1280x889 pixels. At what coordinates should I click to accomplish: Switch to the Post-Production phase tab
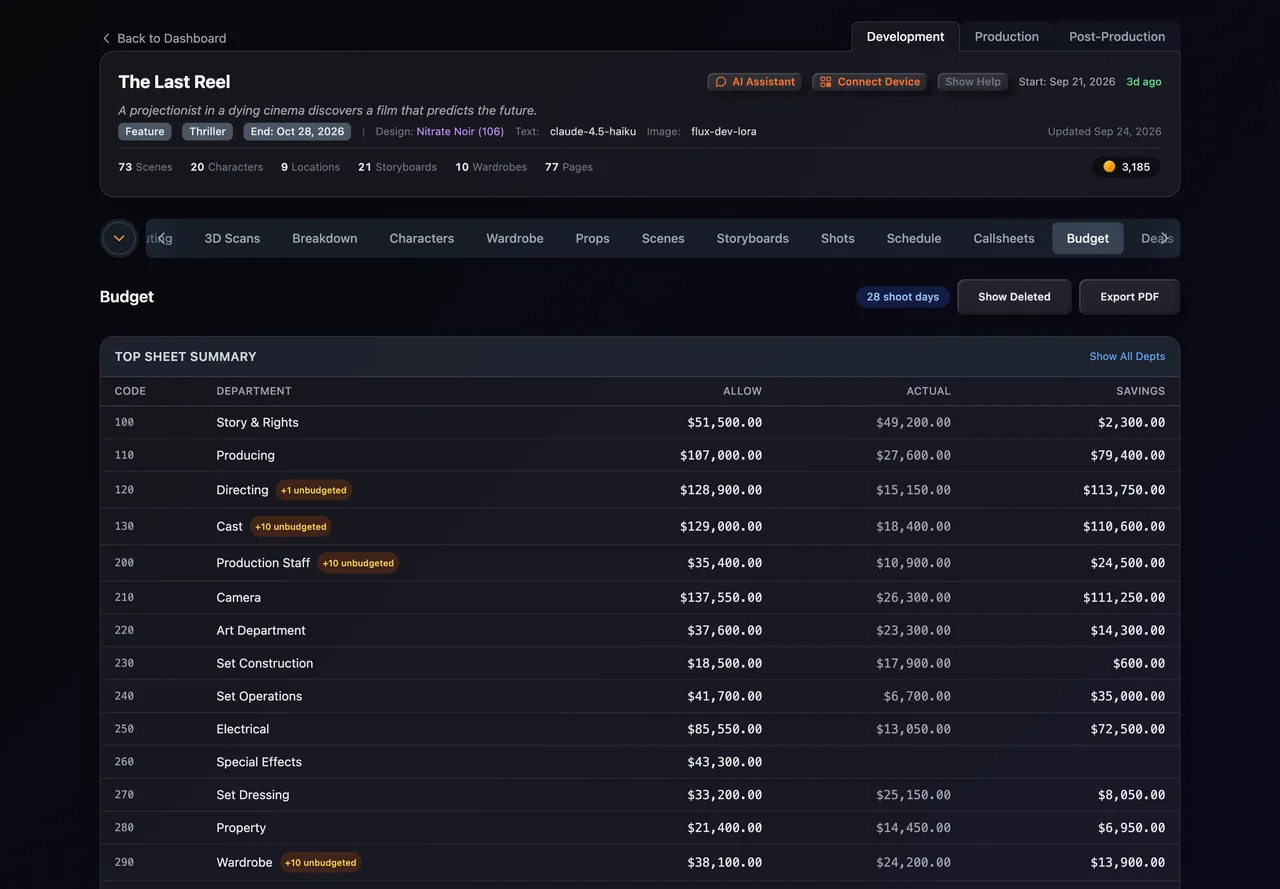(1117, 37)
